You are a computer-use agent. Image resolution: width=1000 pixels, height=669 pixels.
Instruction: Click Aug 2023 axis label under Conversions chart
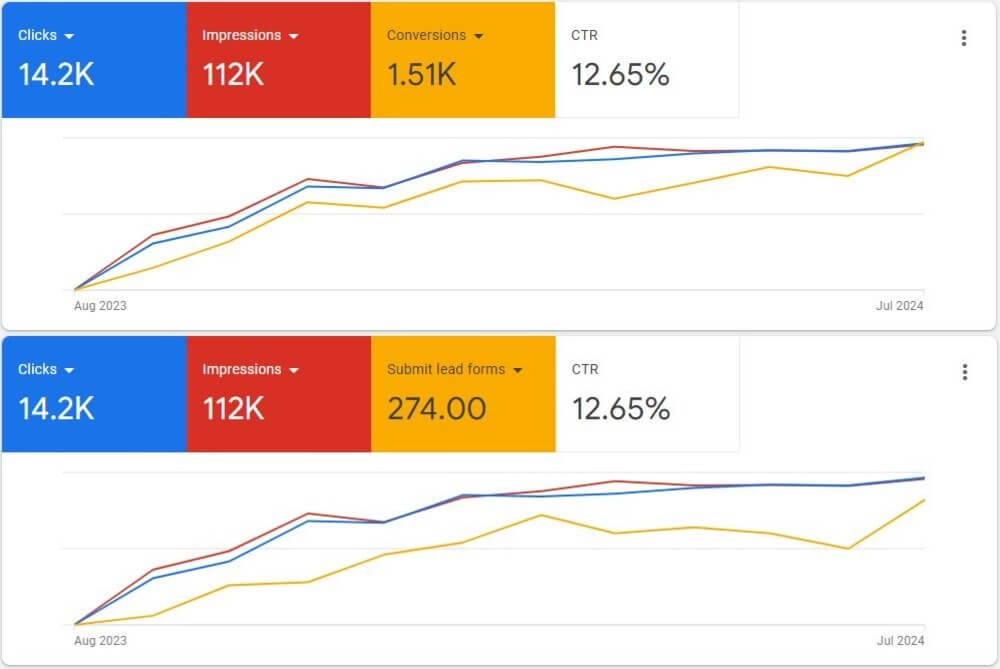(100, 306)
